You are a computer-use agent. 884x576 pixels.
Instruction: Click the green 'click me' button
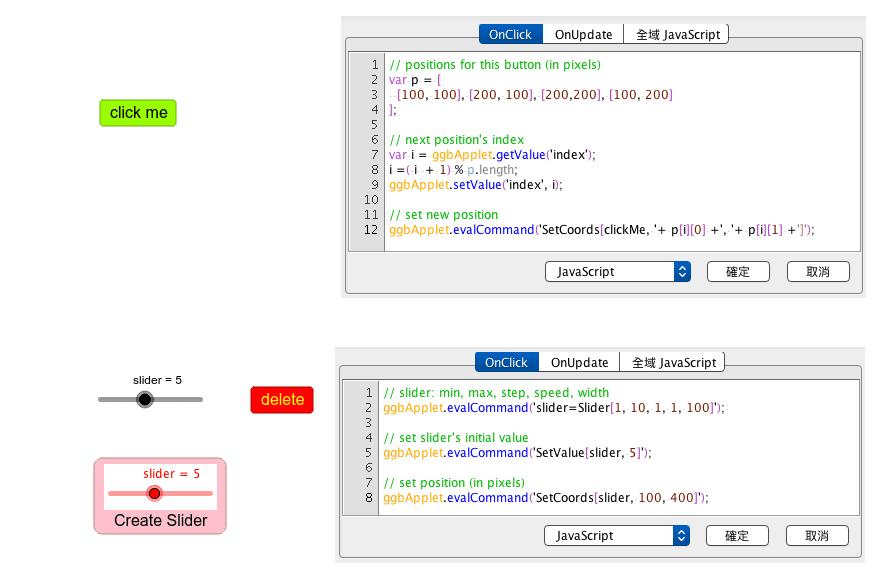point(137,113)
